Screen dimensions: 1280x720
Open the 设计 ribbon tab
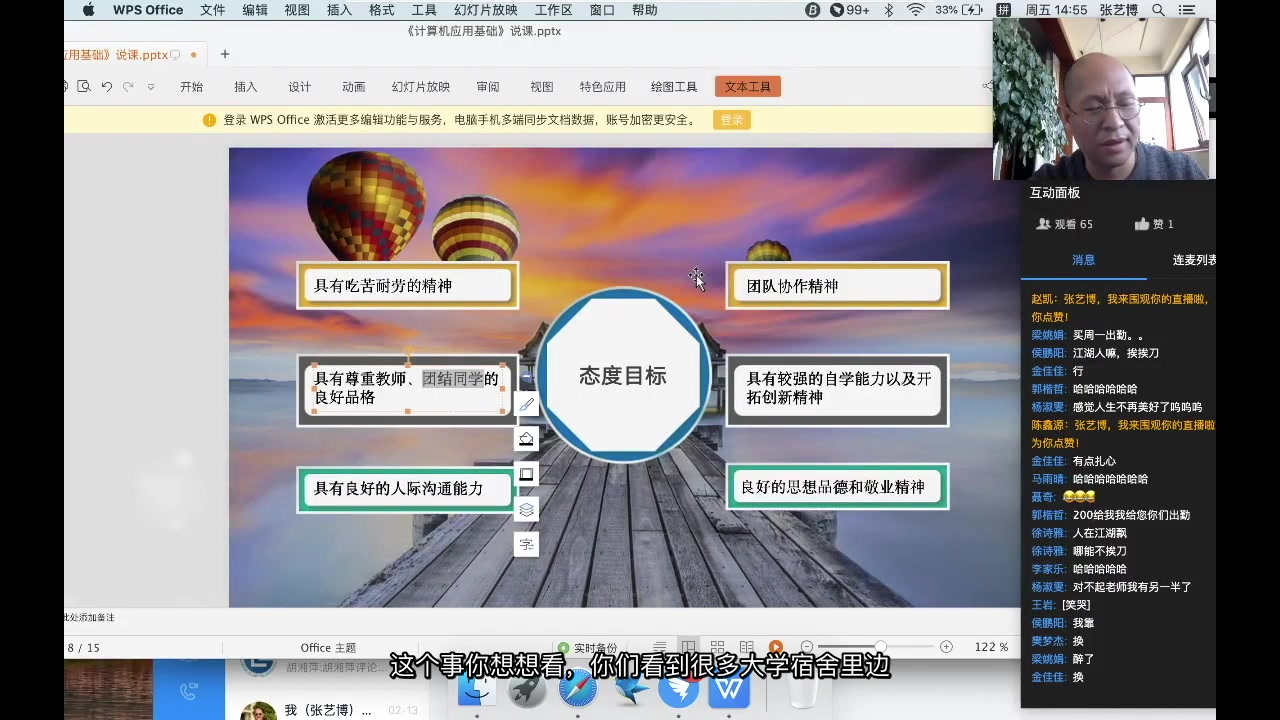click(x=300, y=87)
